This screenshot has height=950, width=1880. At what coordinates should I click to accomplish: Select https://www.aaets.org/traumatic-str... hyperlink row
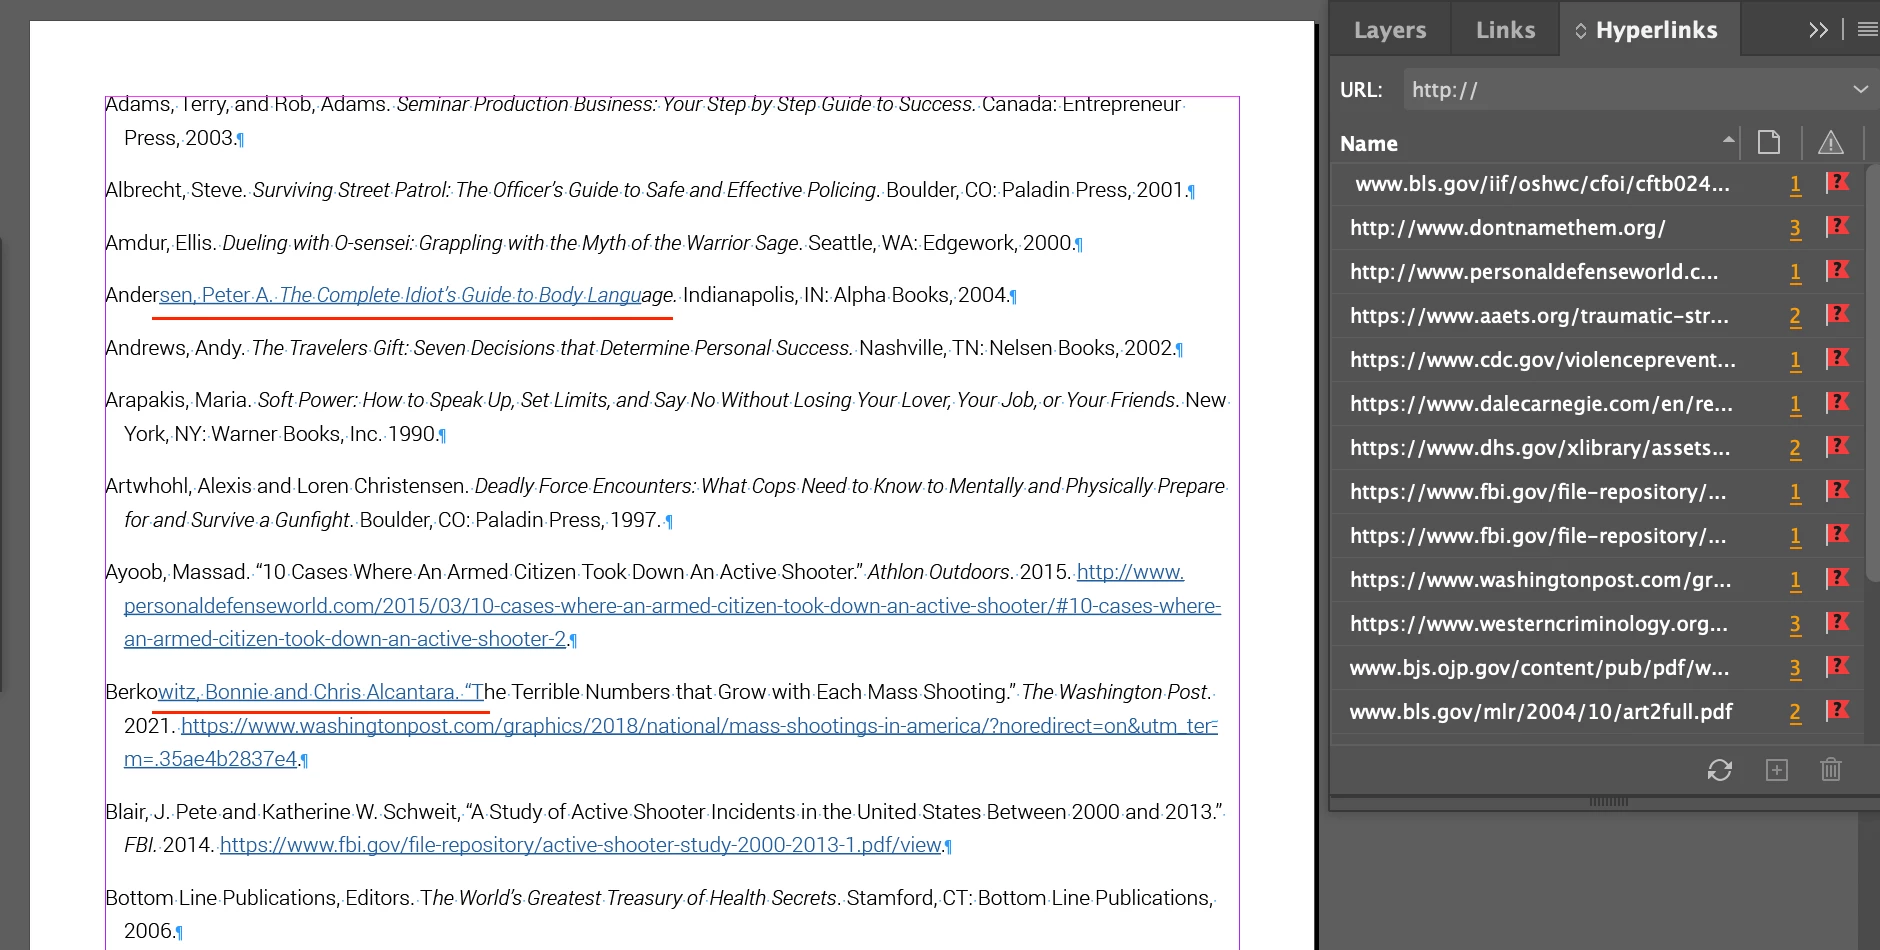[1597, 316]
